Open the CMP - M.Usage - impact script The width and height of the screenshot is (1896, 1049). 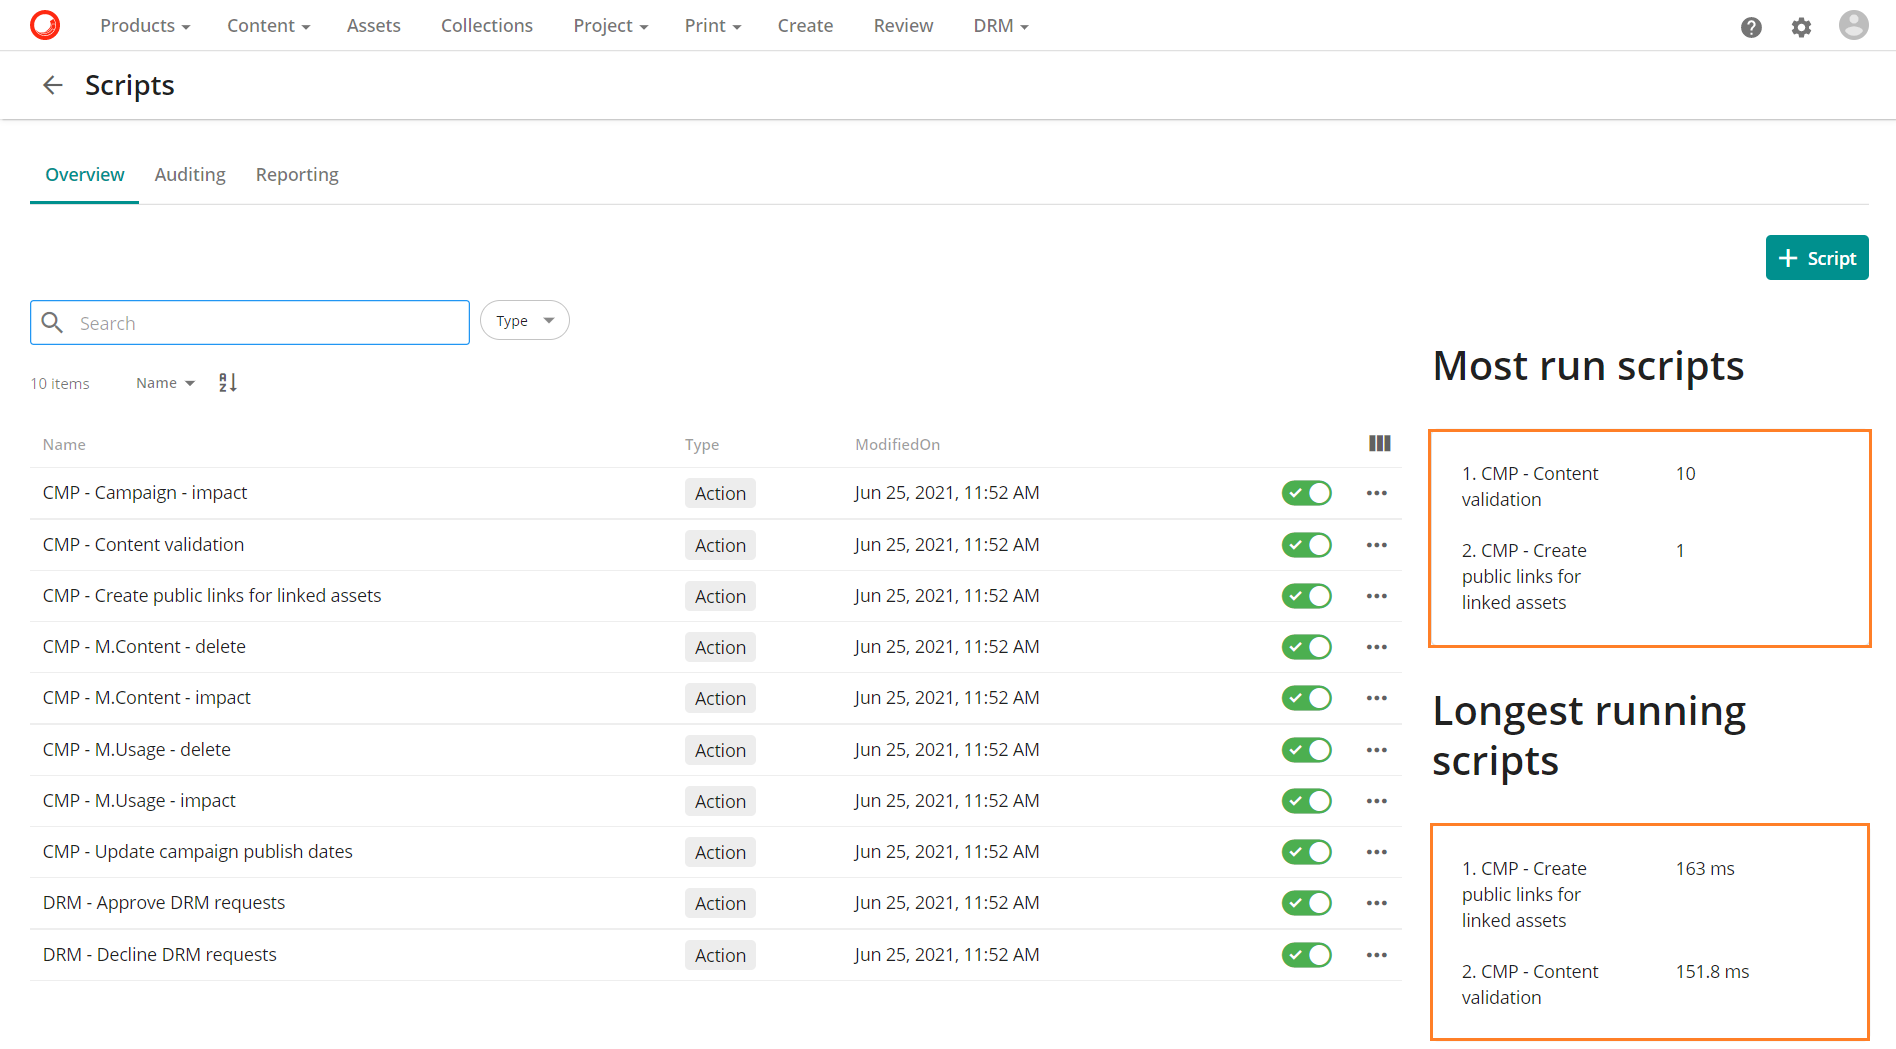(x=139, y=801)
